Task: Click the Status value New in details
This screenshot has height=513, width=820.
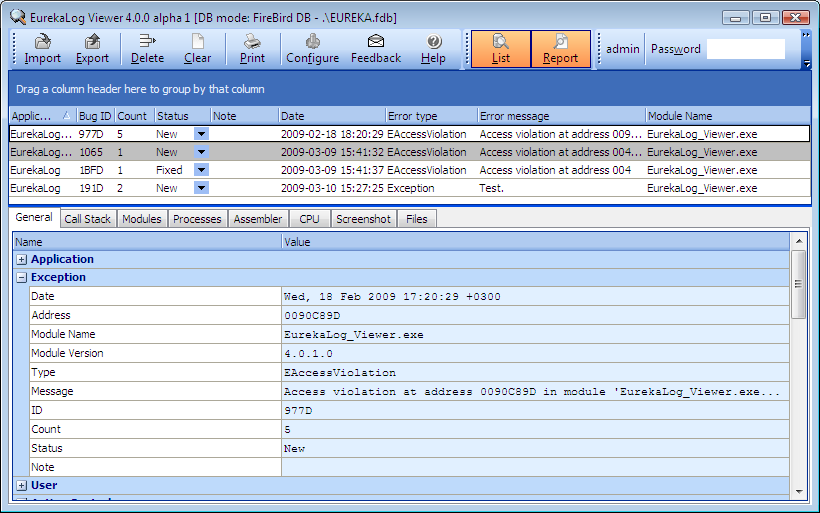Action: tap(294, 449)
